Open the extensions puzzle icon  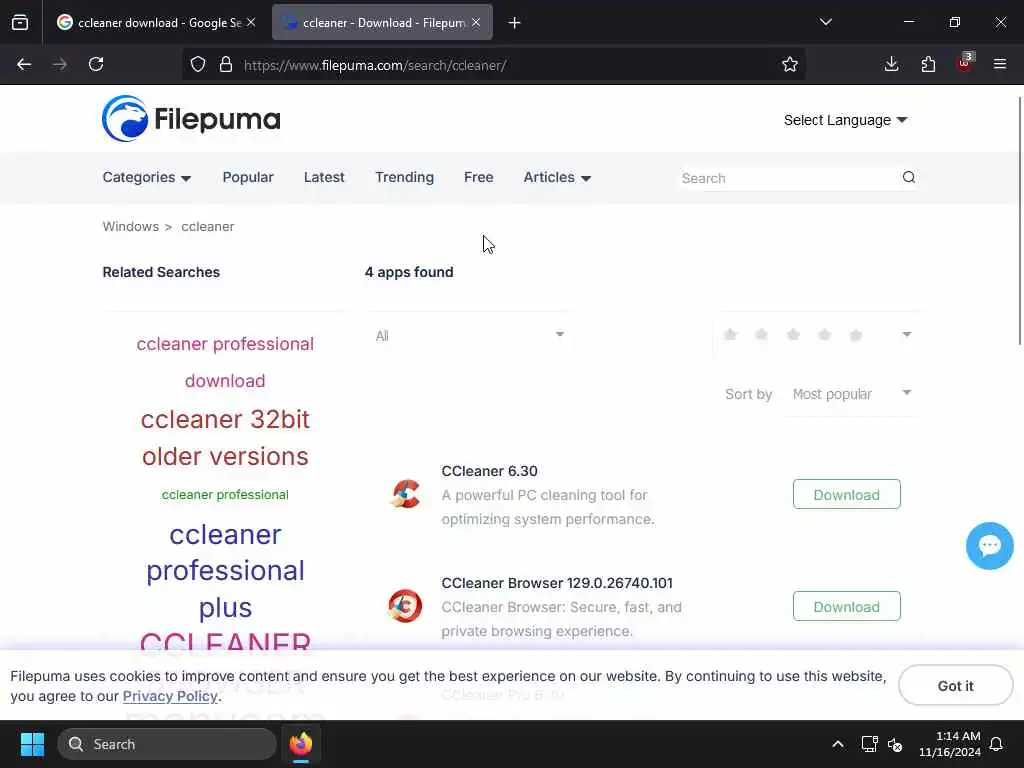pyautogui.click(x=928, y=65)
